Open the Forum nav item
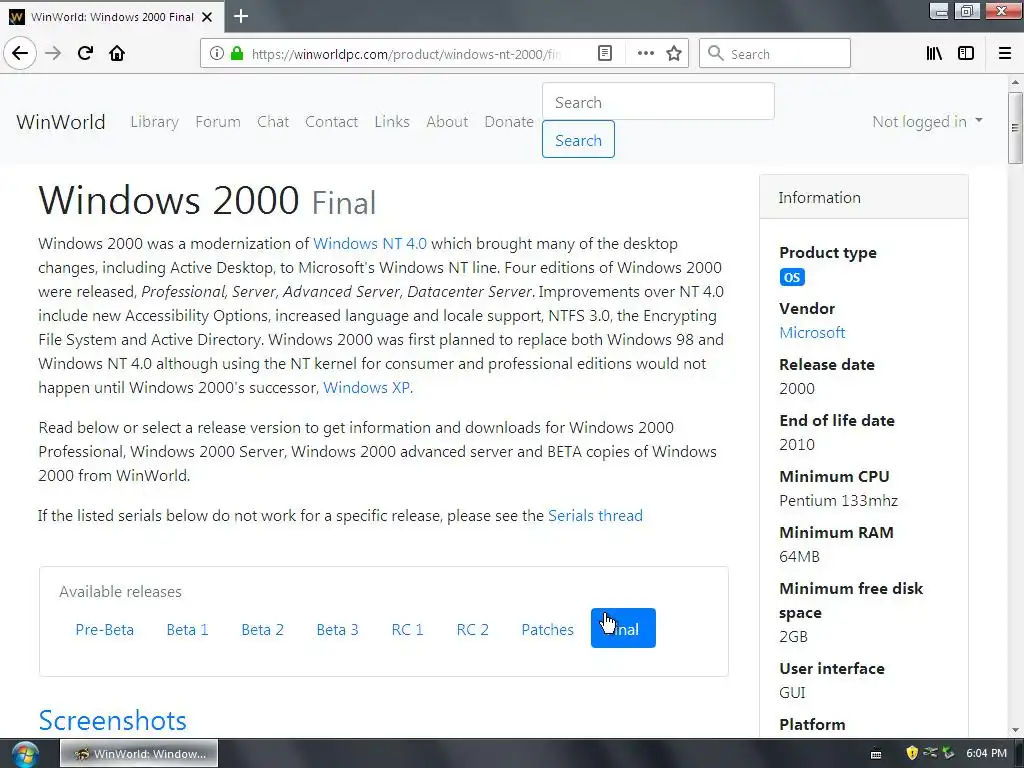This screenshot has height=768, width=1024. click(x=217, y=121)
